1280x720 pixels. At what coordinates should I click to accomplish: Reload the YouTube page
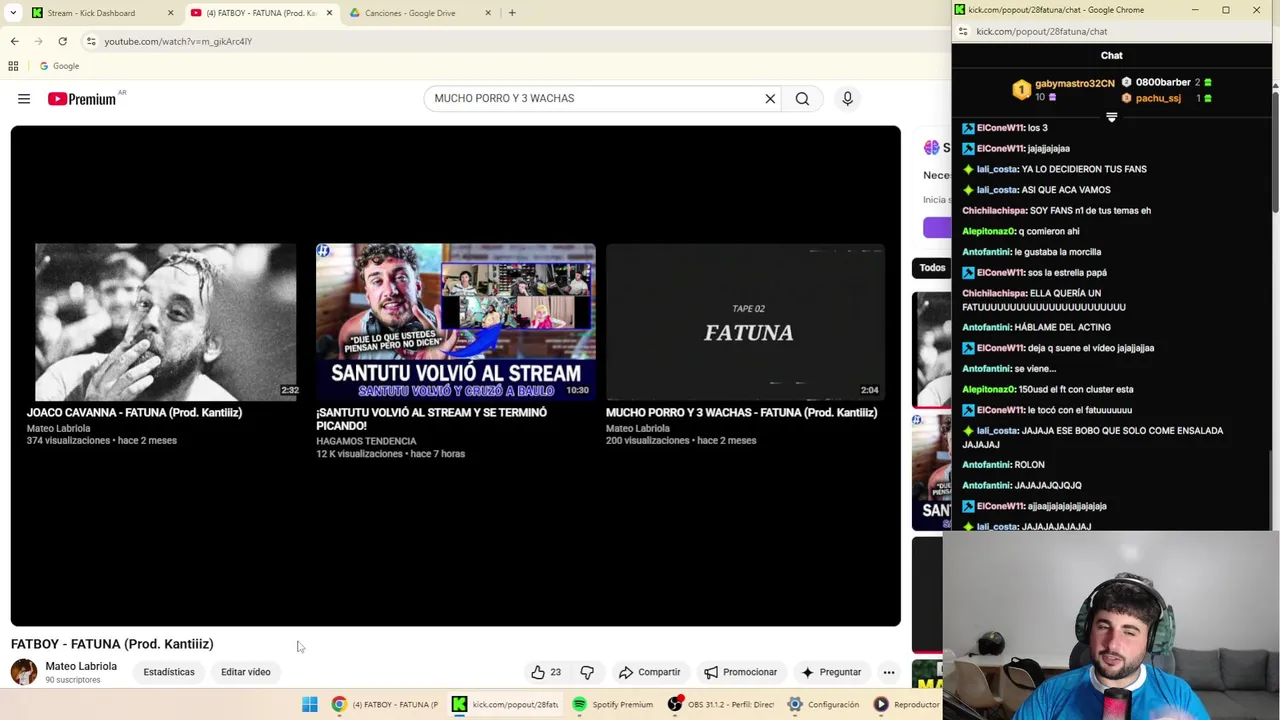point(62,41)
